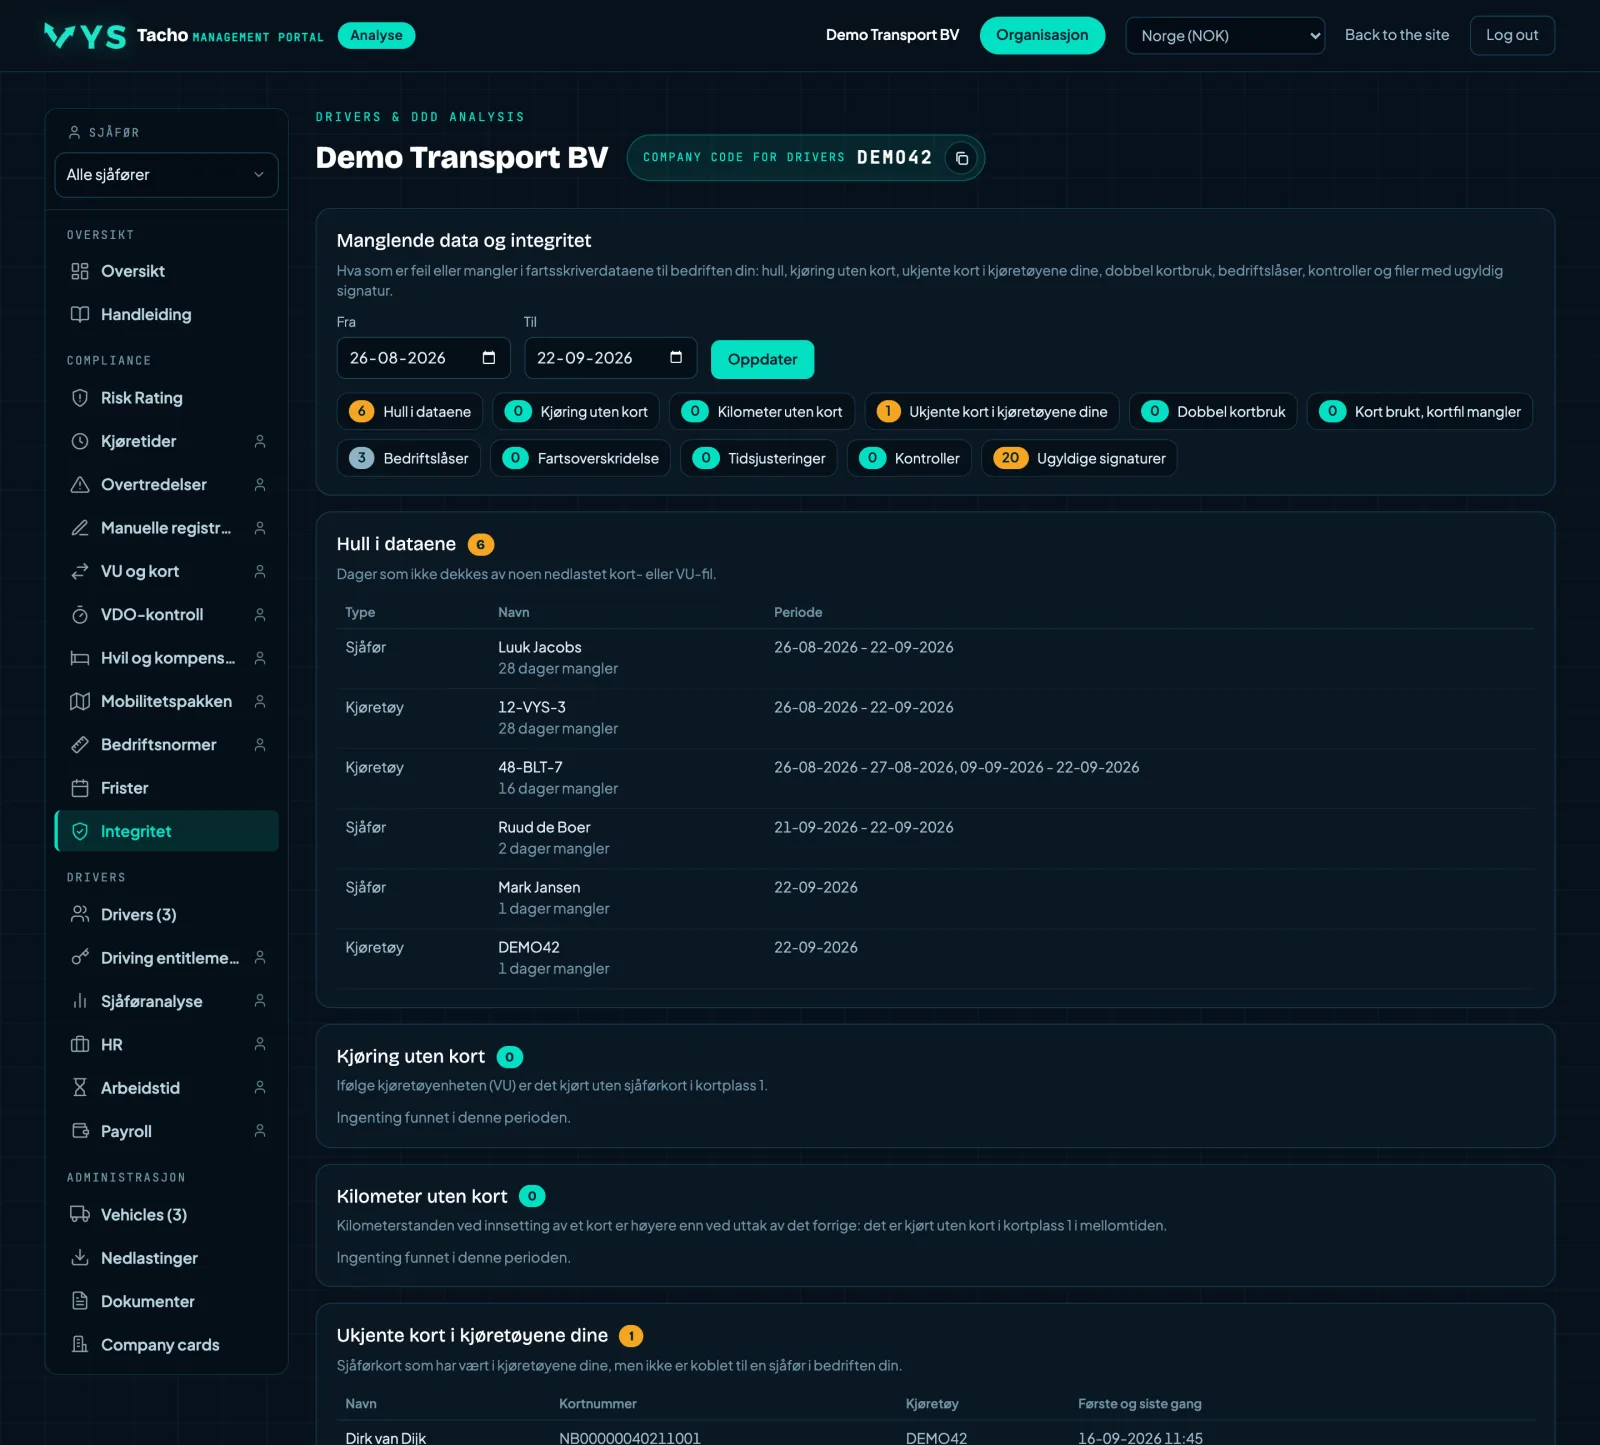Open Dokumenter in the sidebar

tap(166, 1301)
